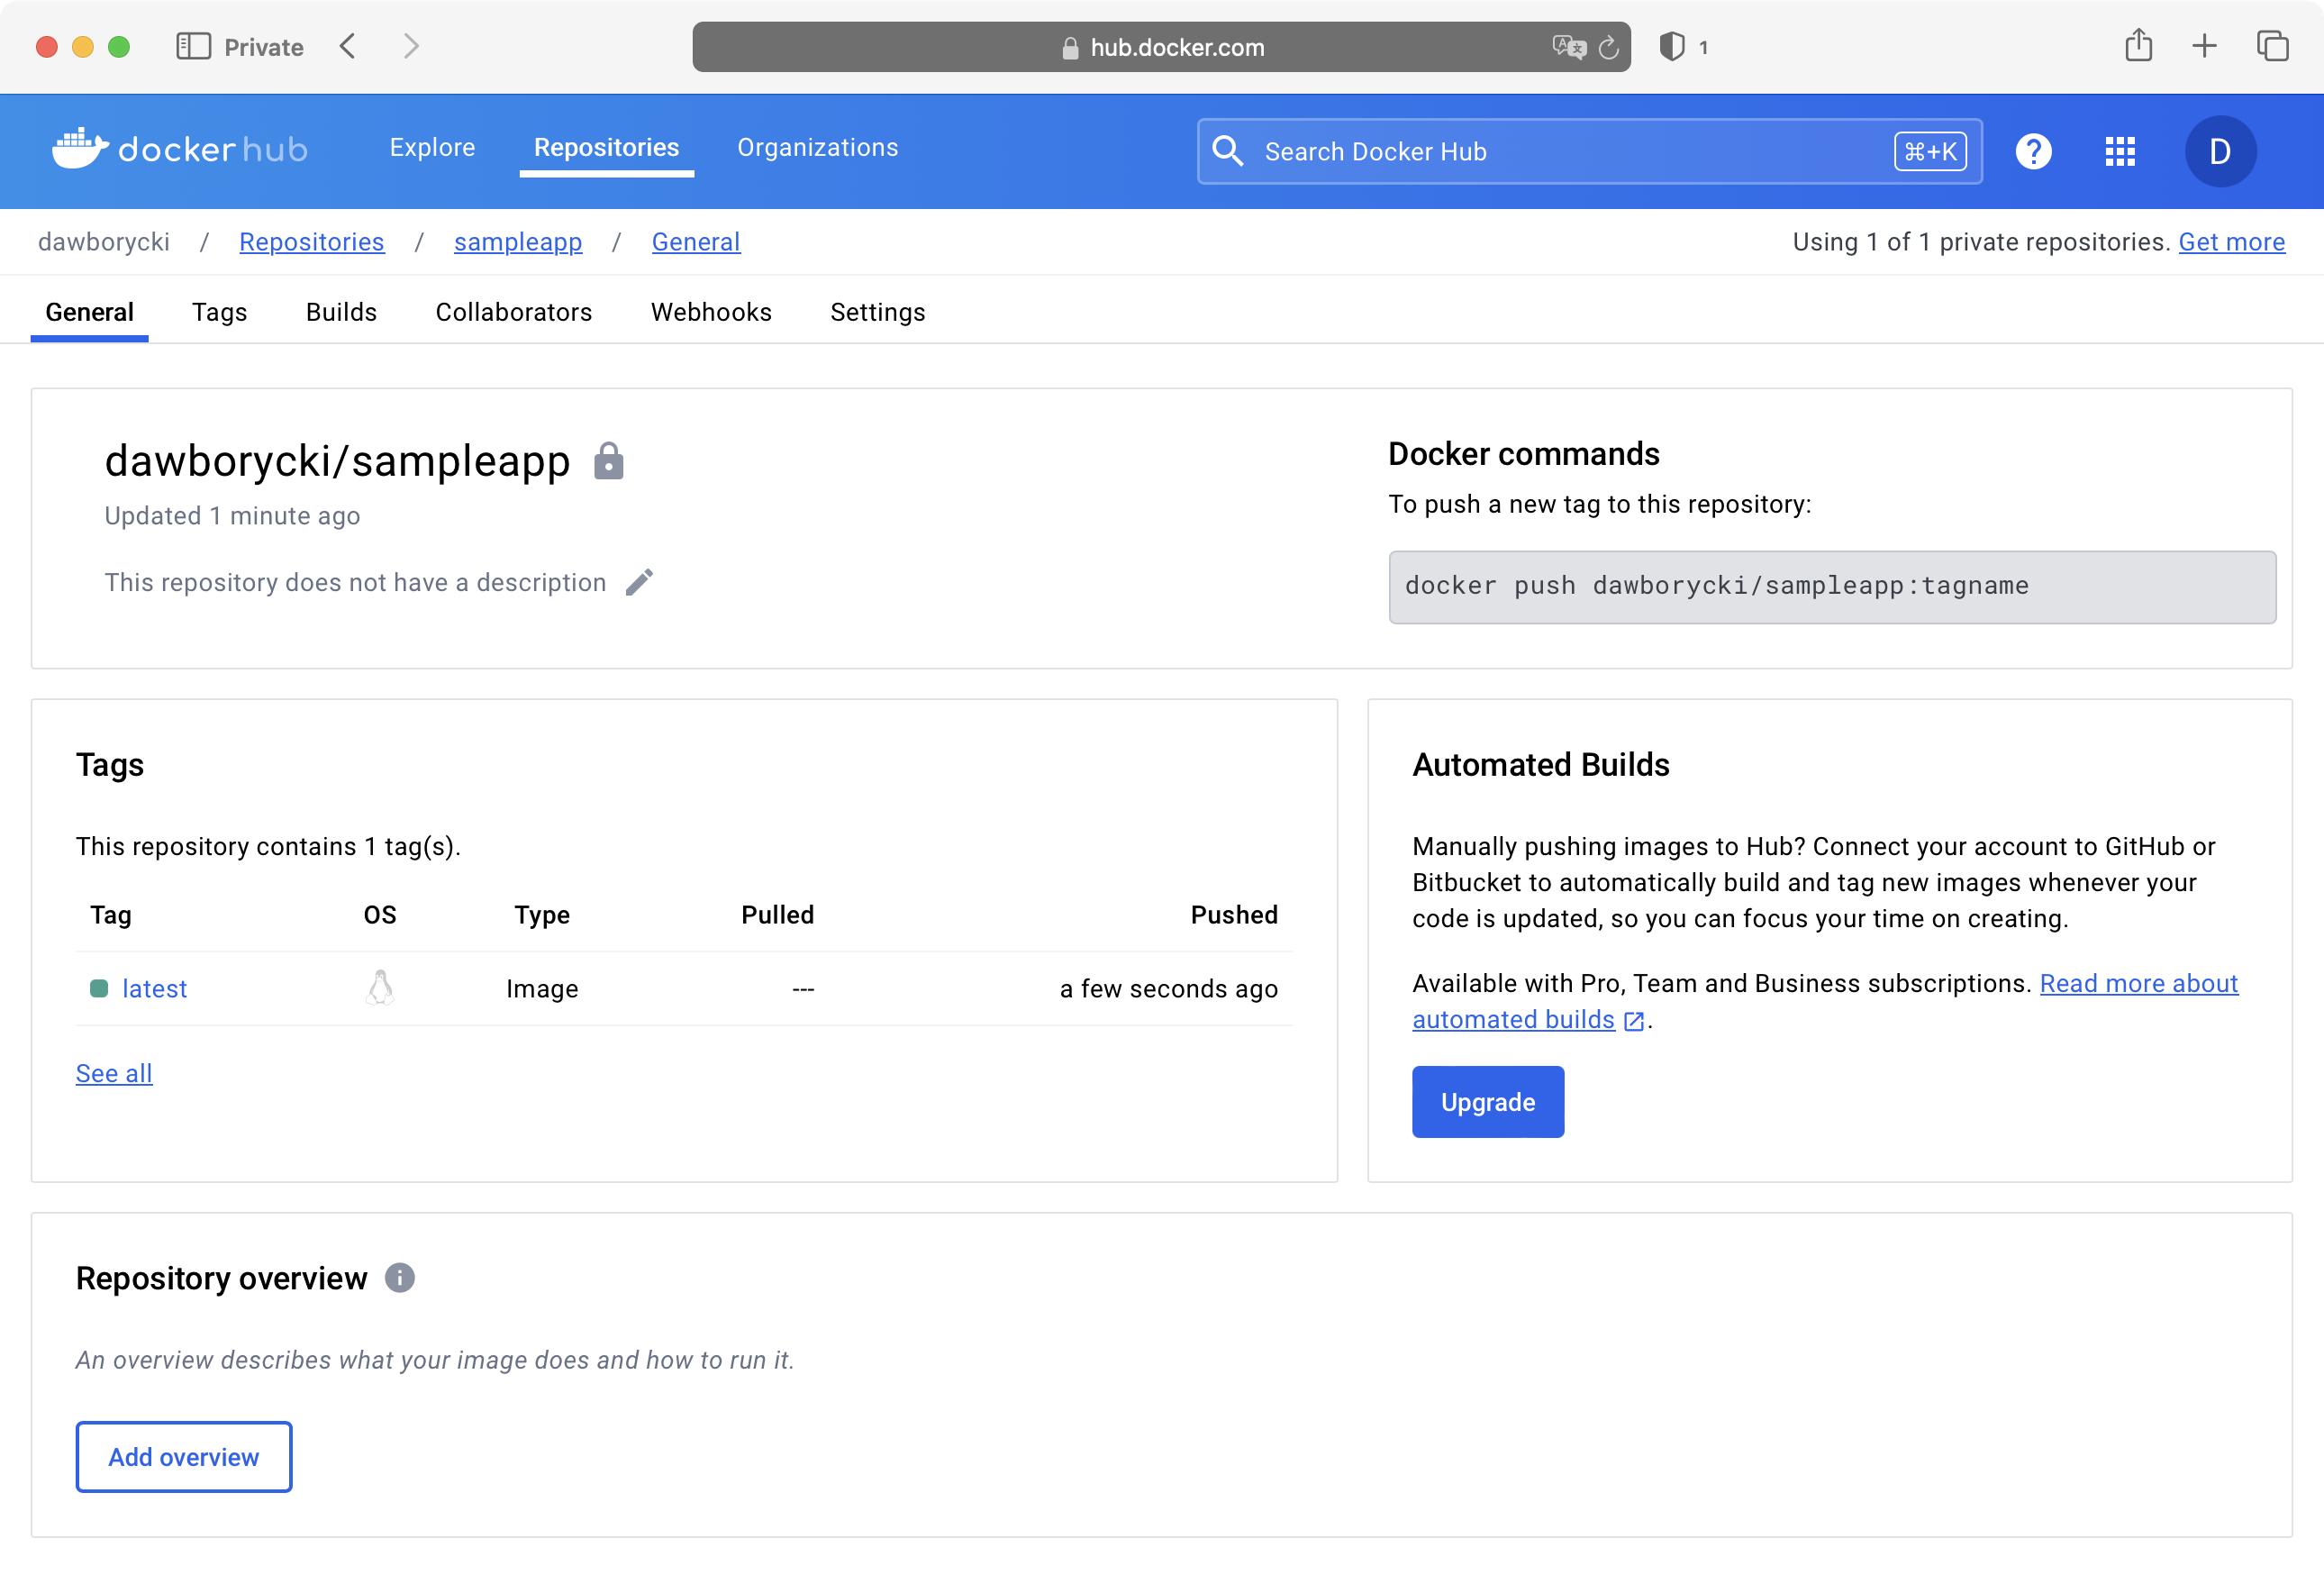Viewport: 2324px width, 1584px height.
Task: Click the OS column header
Action: click(380, 914)
